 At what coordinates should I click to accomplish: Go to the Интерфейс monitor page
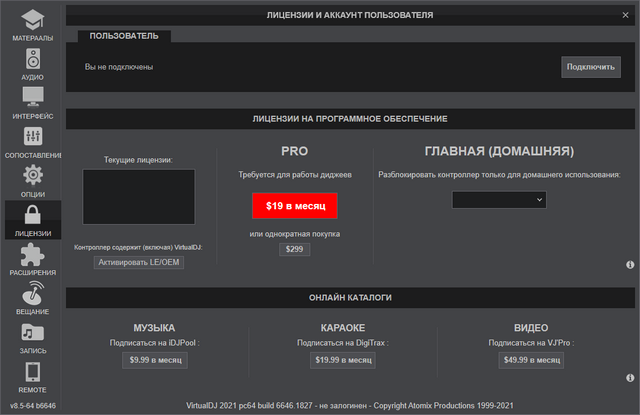[32, 102]
